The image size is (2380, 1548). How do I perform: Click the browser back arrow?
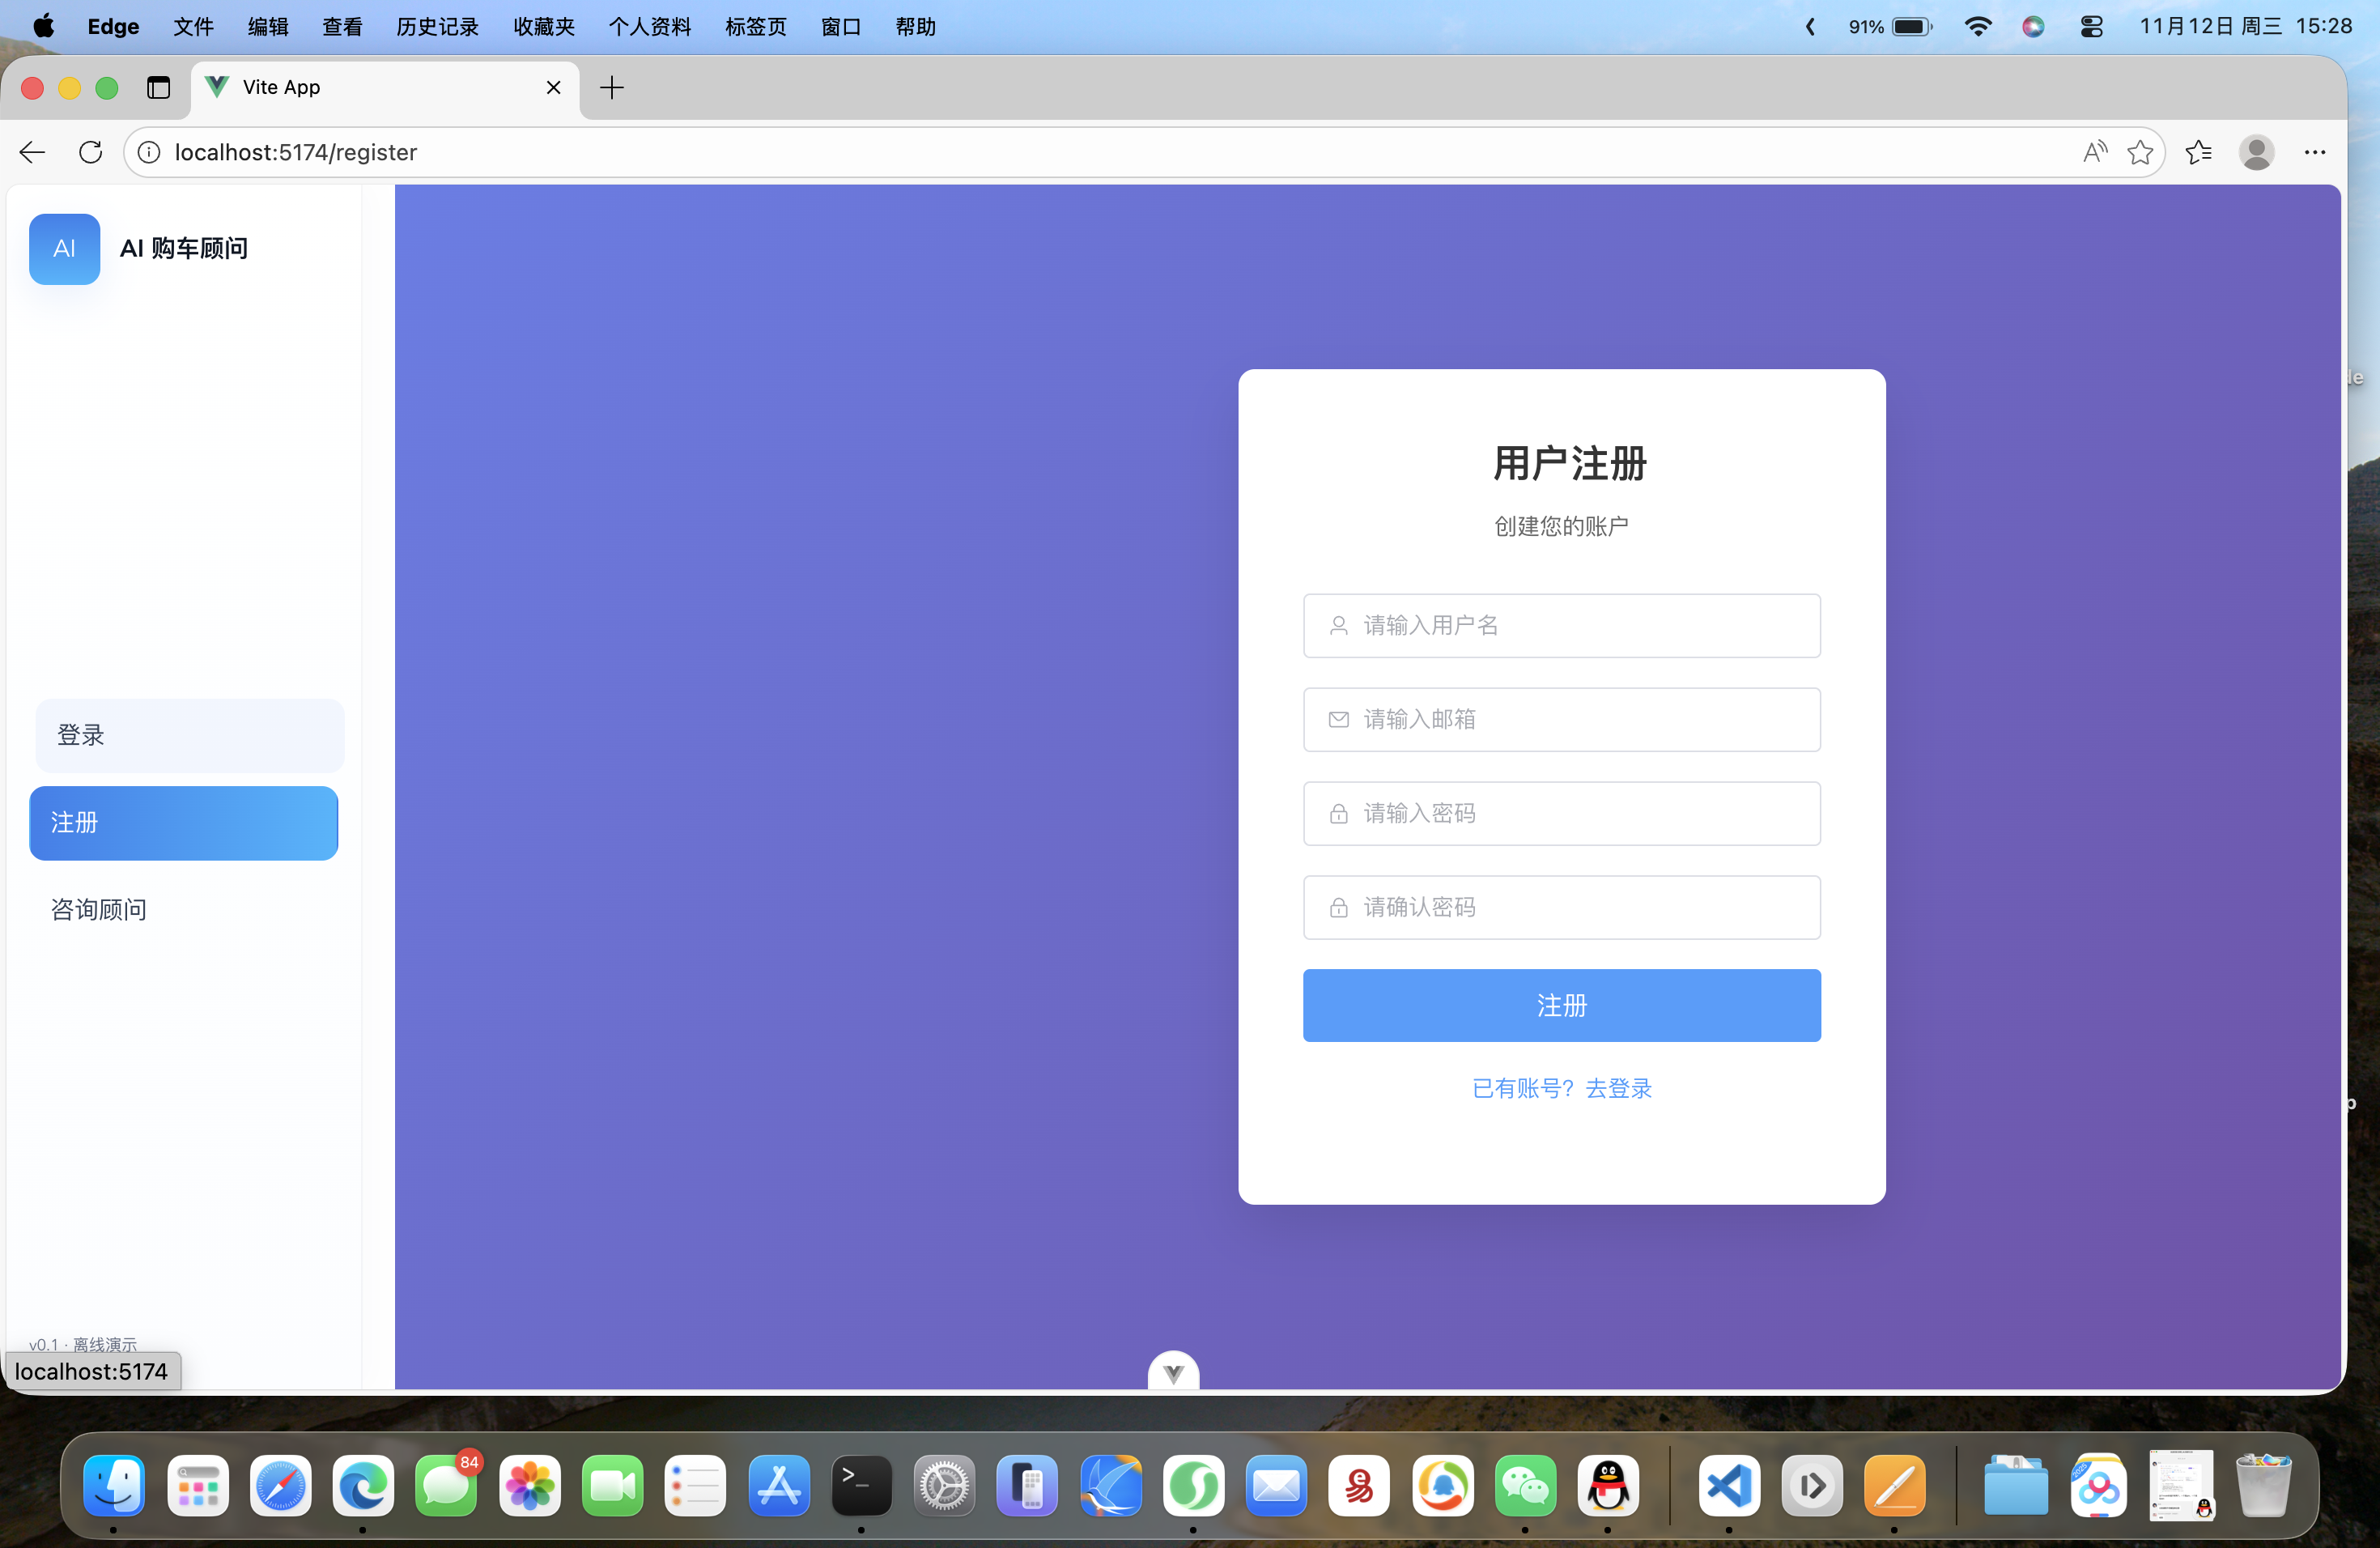[x=32, y=152]
